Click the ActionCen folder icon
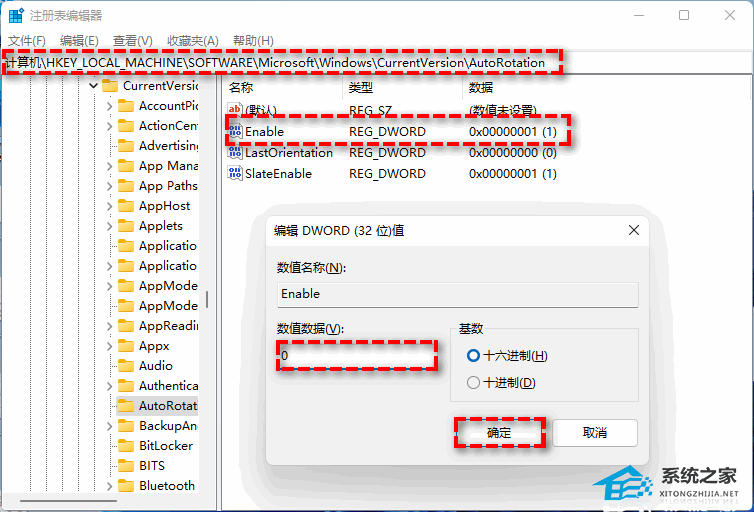The image size is (754, 512). (126, 125)
